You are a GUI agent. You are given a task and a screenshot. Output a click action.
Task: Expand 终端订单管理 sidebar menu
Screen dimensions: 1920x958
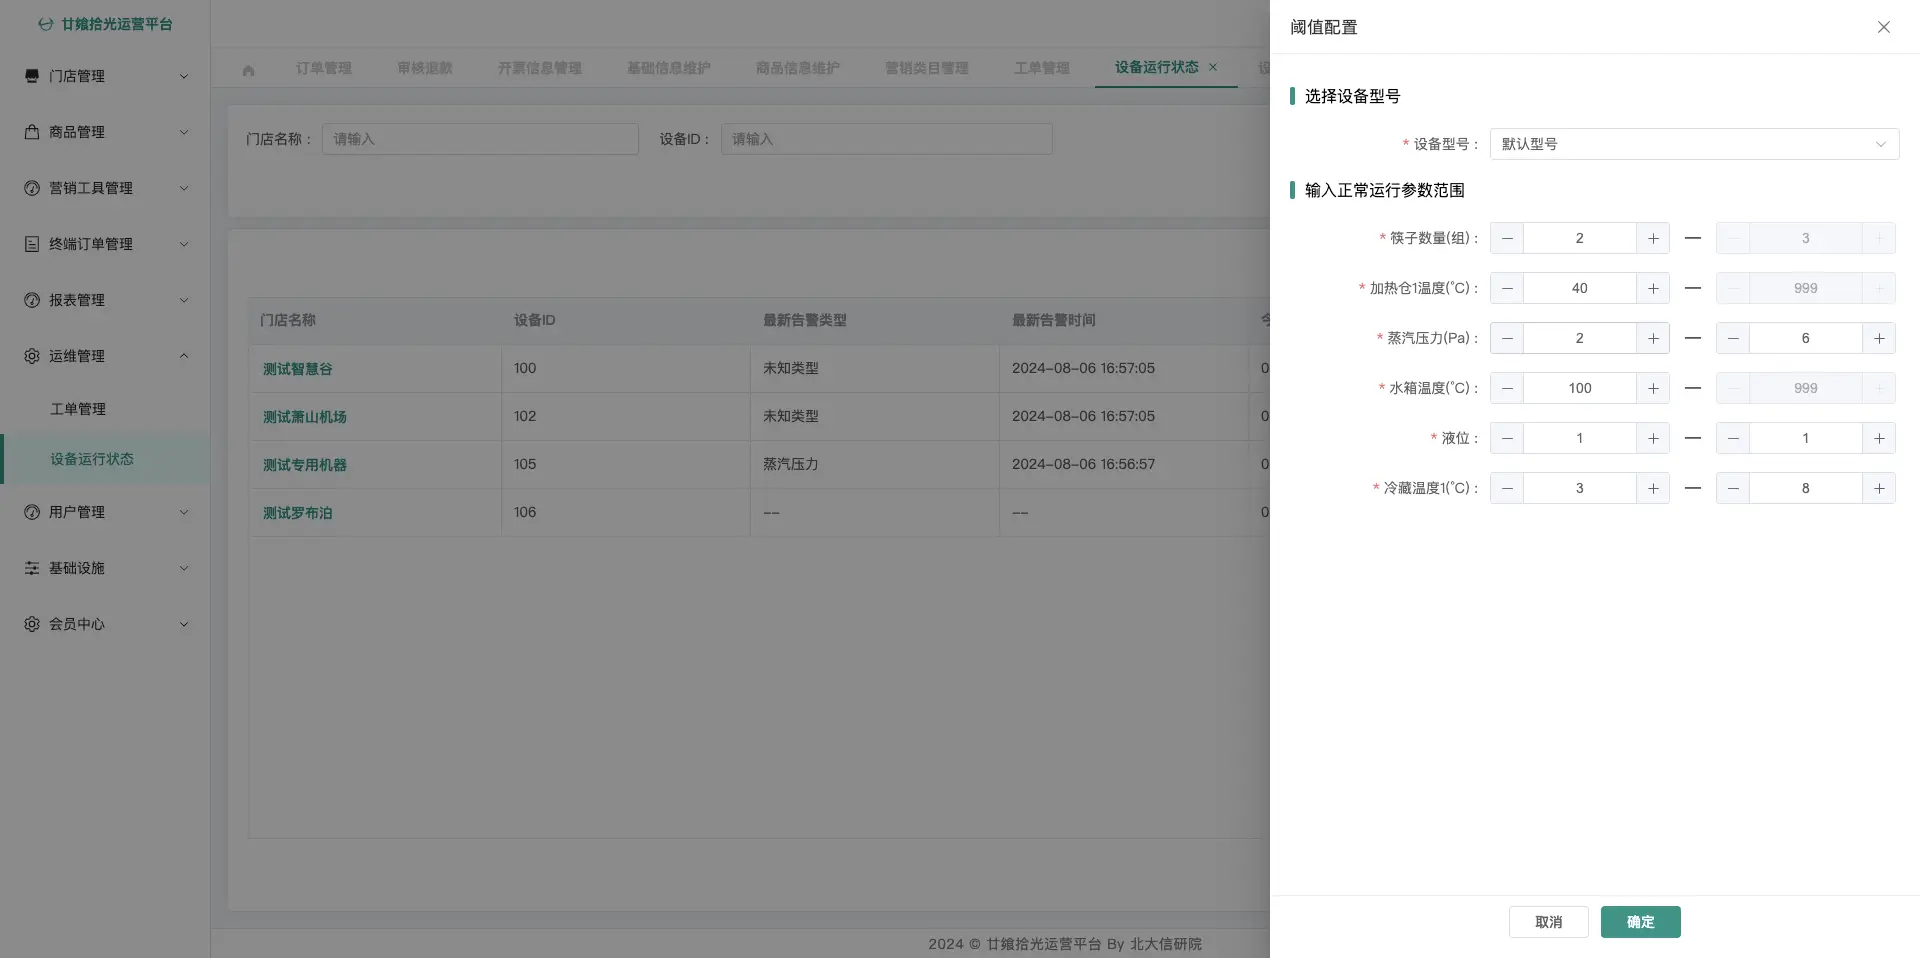pyautogui.click(x=105, y=244)
